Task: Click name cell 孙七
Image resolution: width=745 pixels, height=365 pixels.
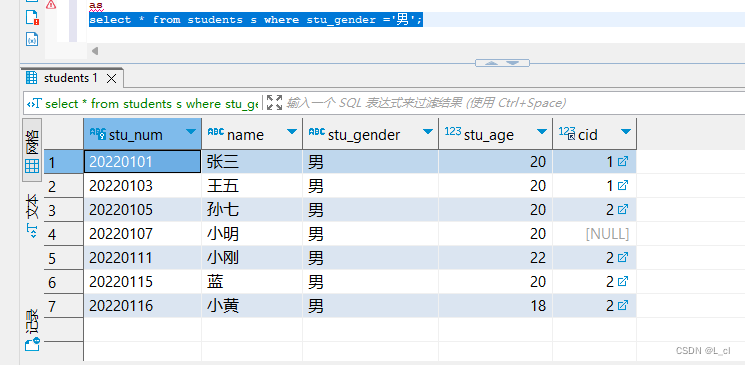Action: coord(252,210)
